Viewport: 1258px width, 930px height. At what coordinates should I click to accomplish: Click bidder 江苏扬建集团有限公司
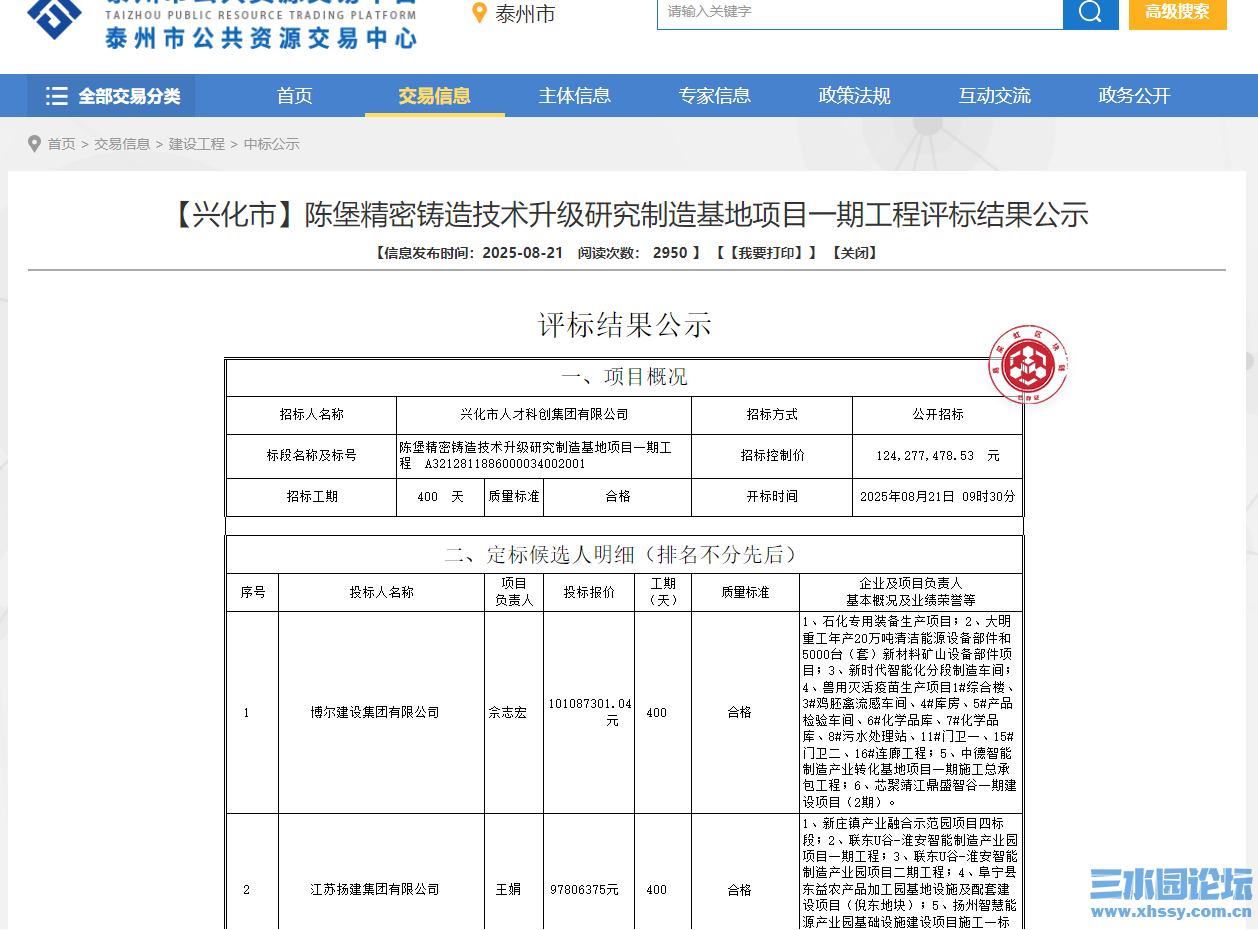point(375,890)
